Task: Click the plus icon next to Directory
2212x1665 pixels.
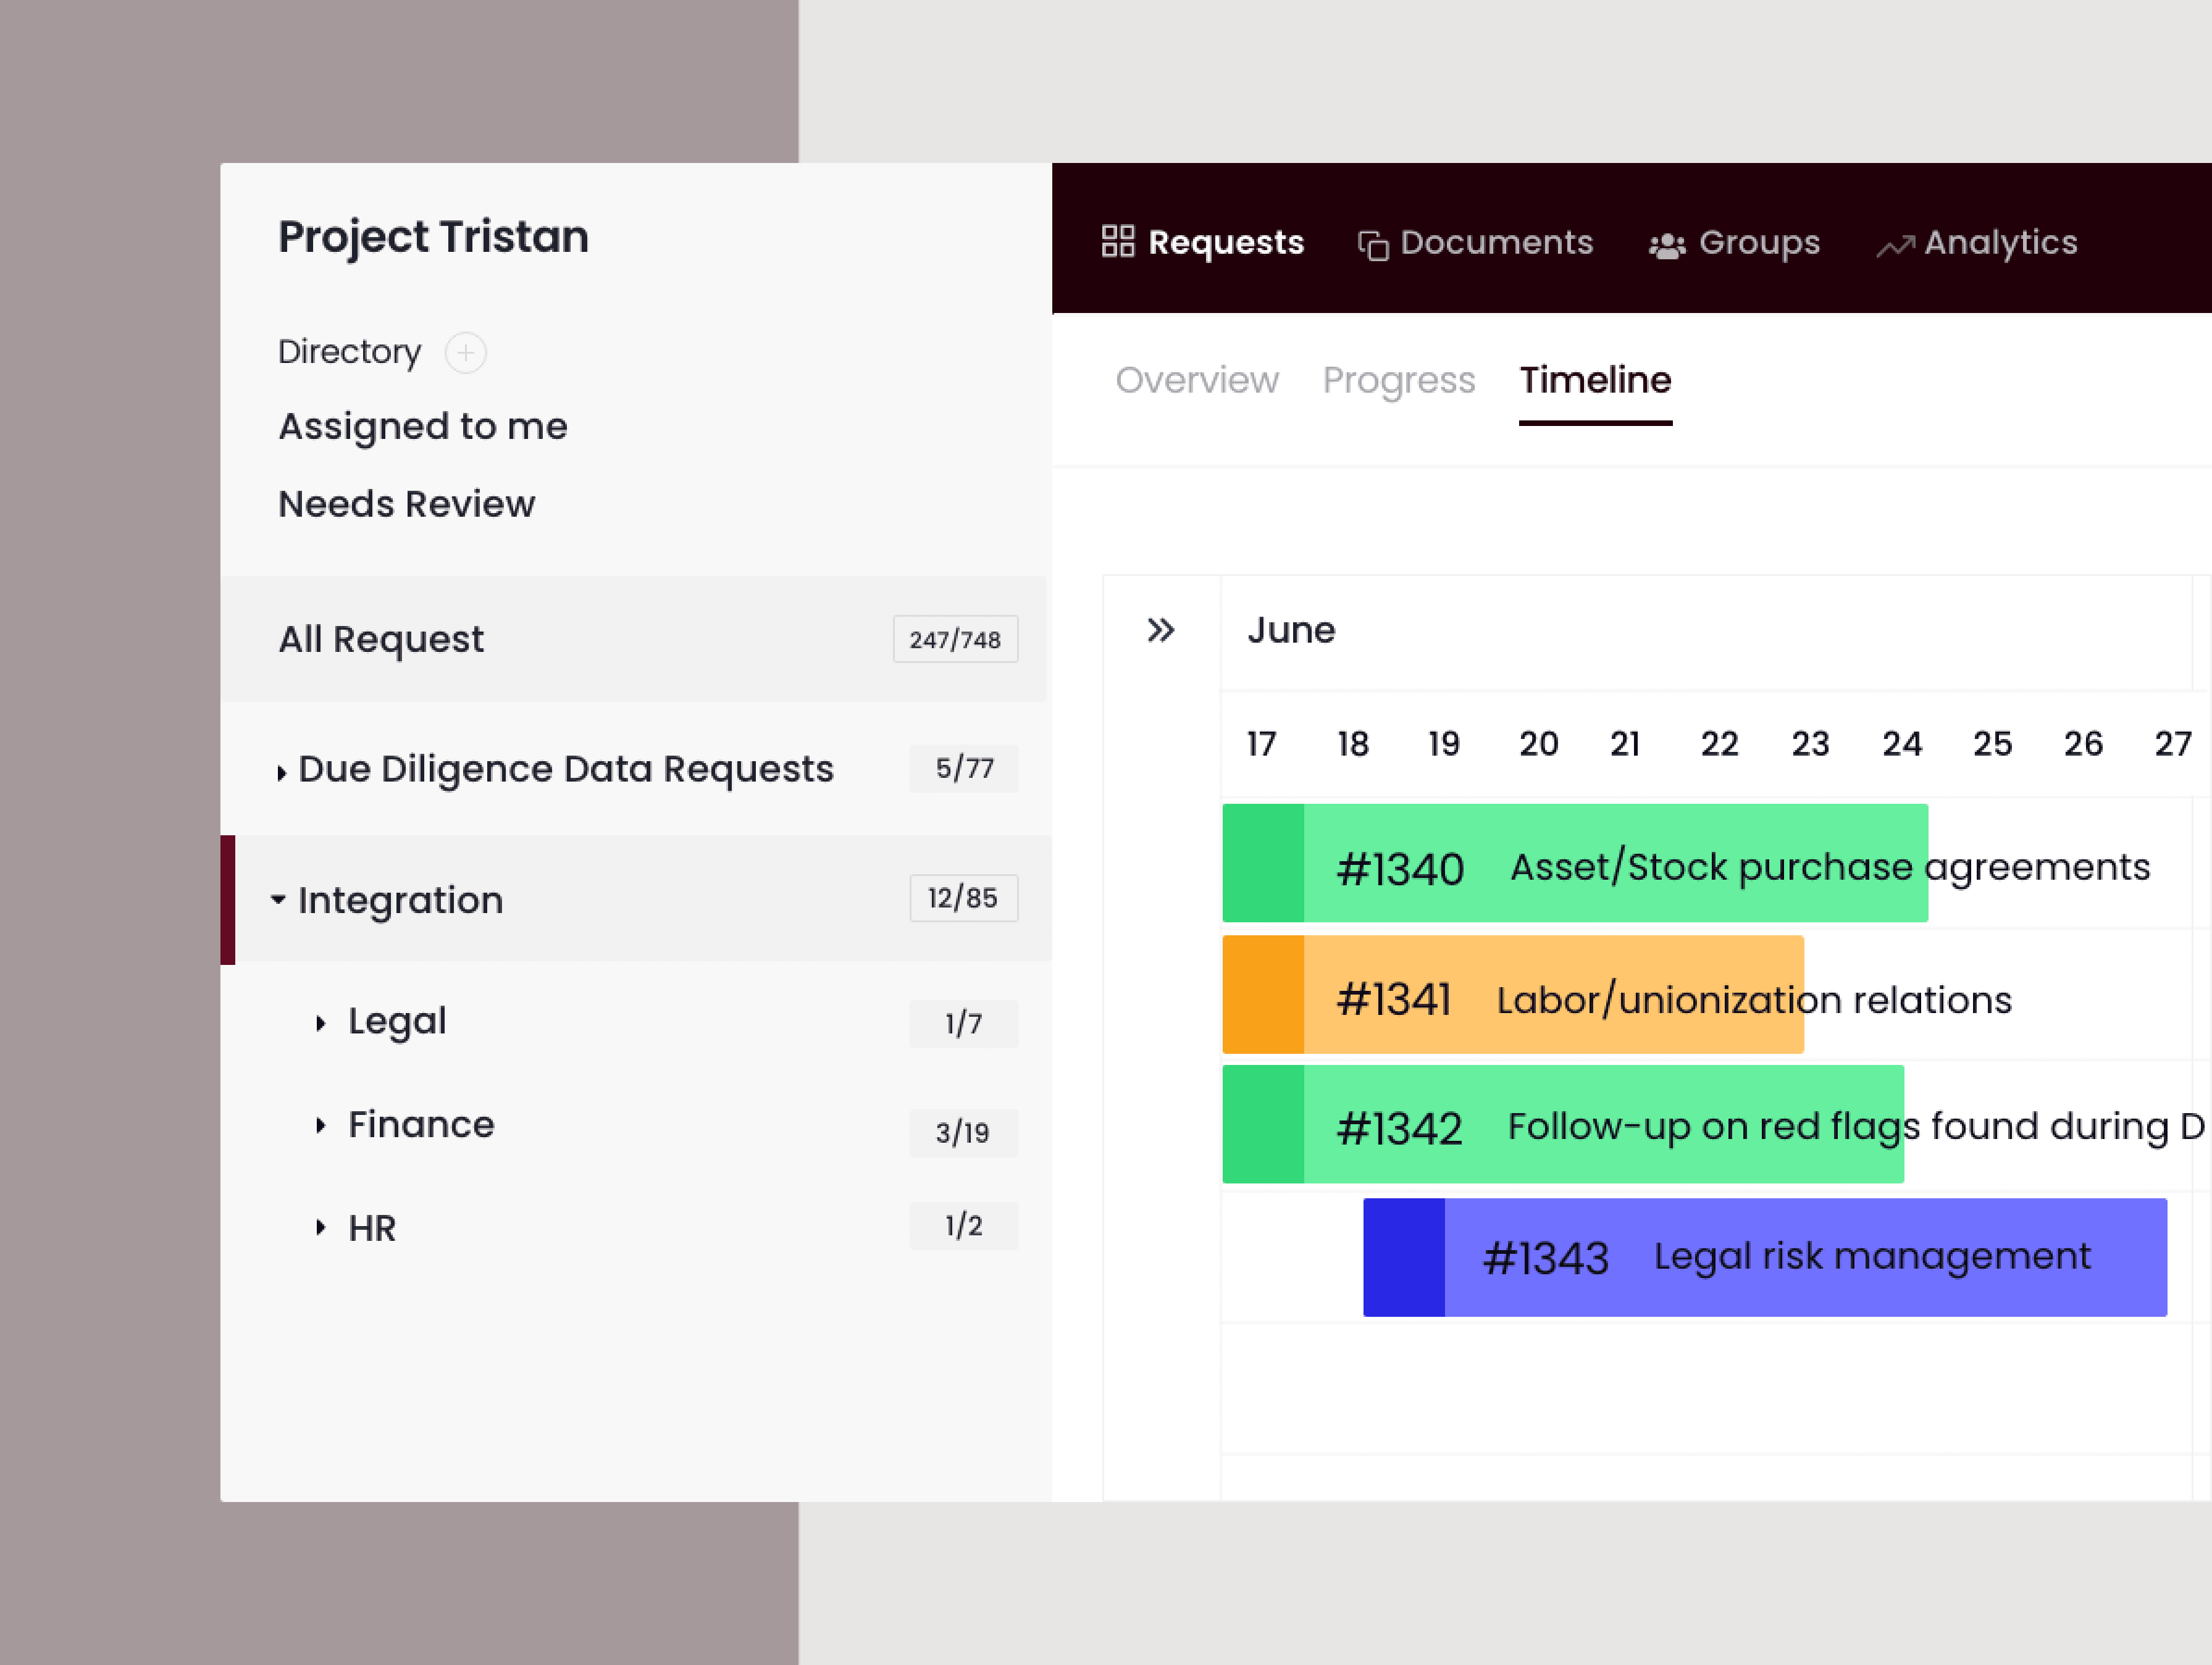Action: [x=465, y=353]
